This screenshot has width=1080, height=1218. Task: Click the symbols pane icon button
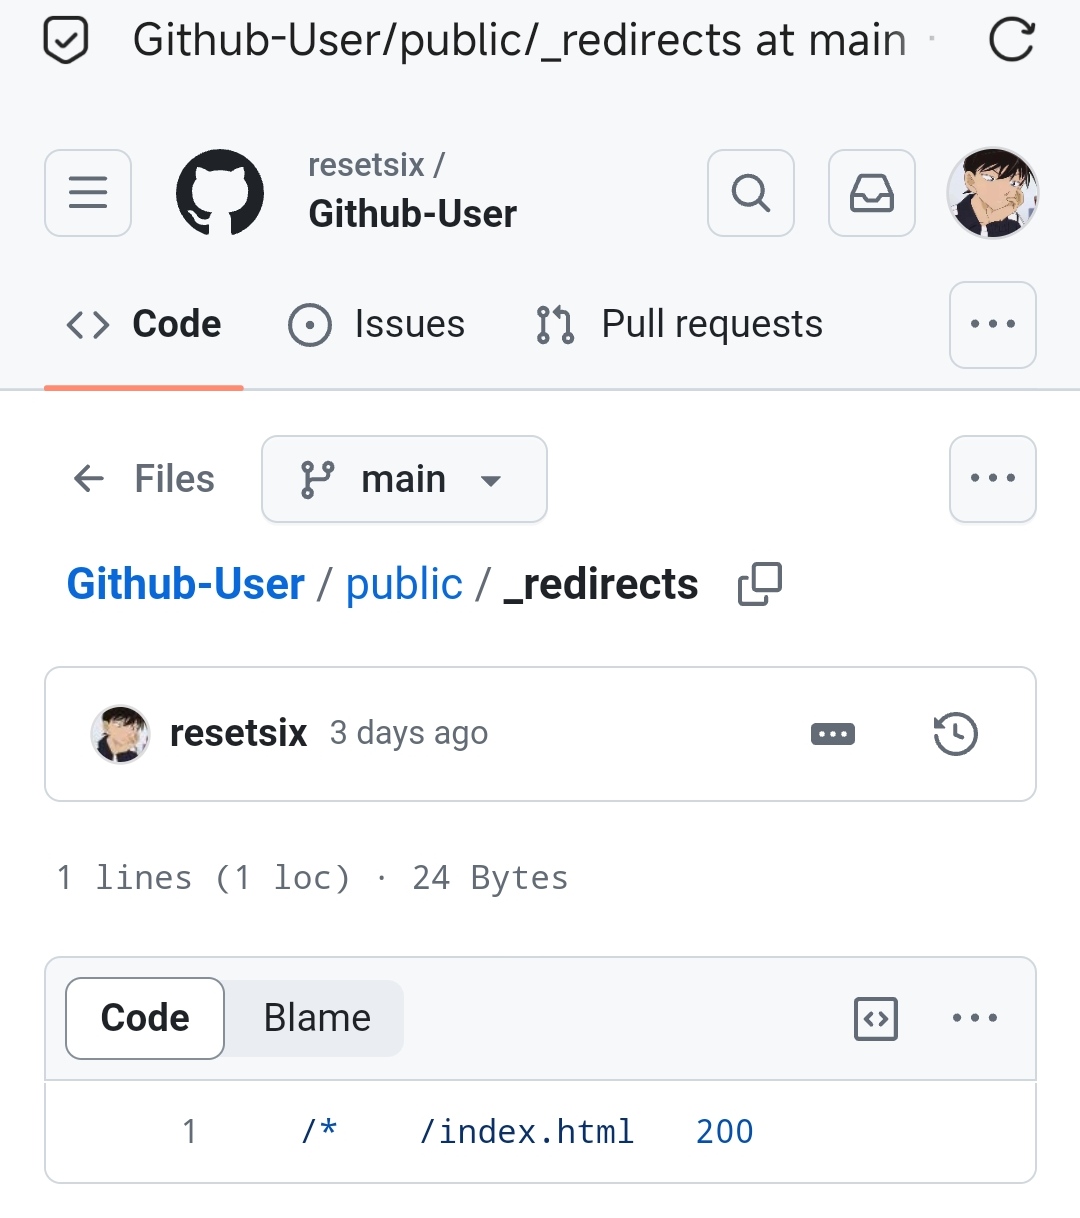[876, 1019]
